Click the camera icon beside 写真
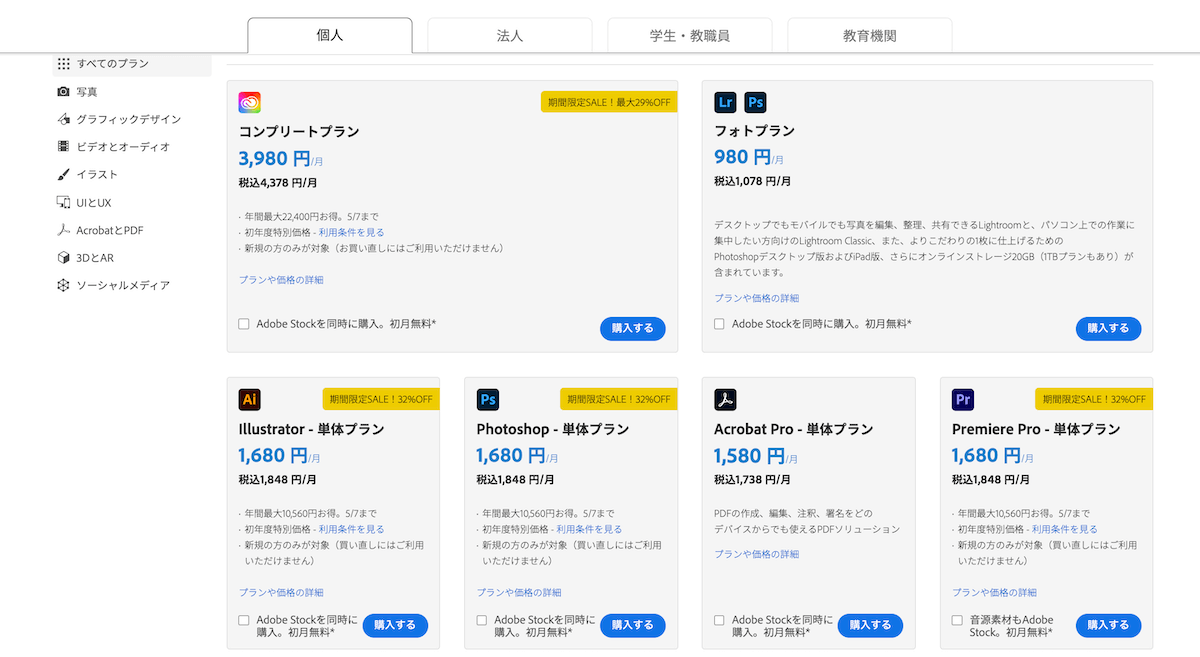1200x657 pixels. pos(64,92)
